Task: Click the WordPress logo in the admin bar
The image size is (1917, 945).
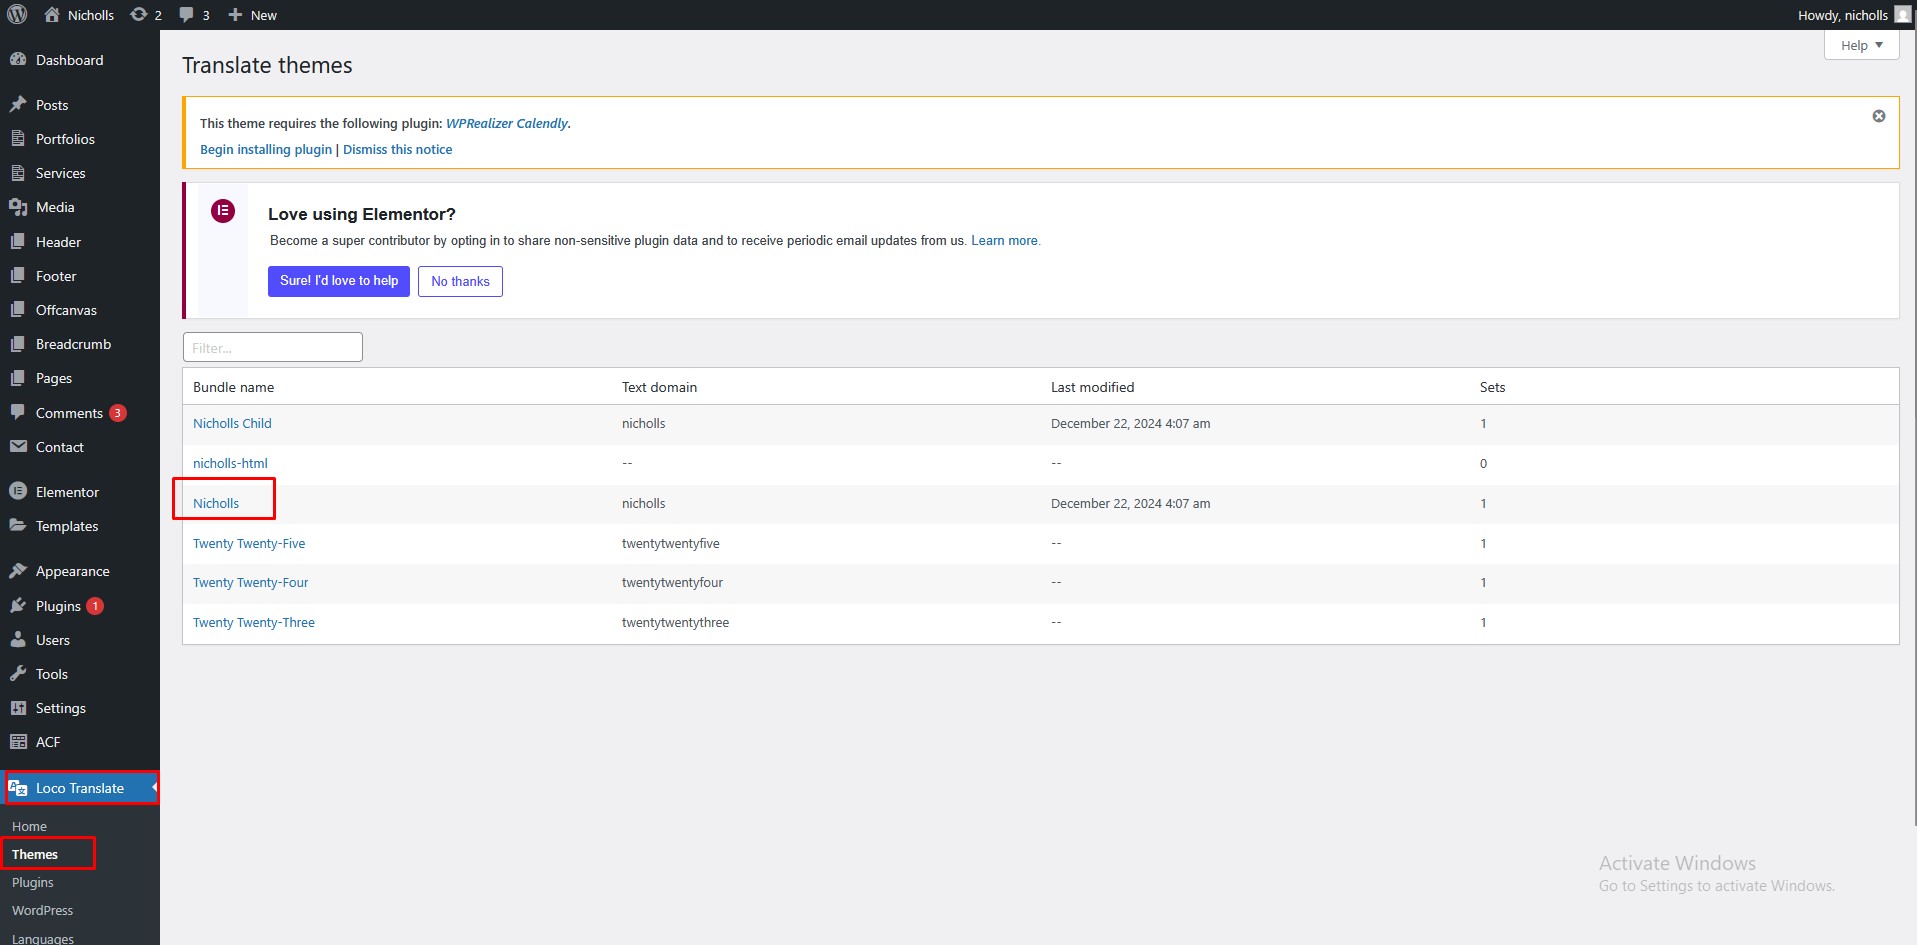Action: tap(17, 15)
